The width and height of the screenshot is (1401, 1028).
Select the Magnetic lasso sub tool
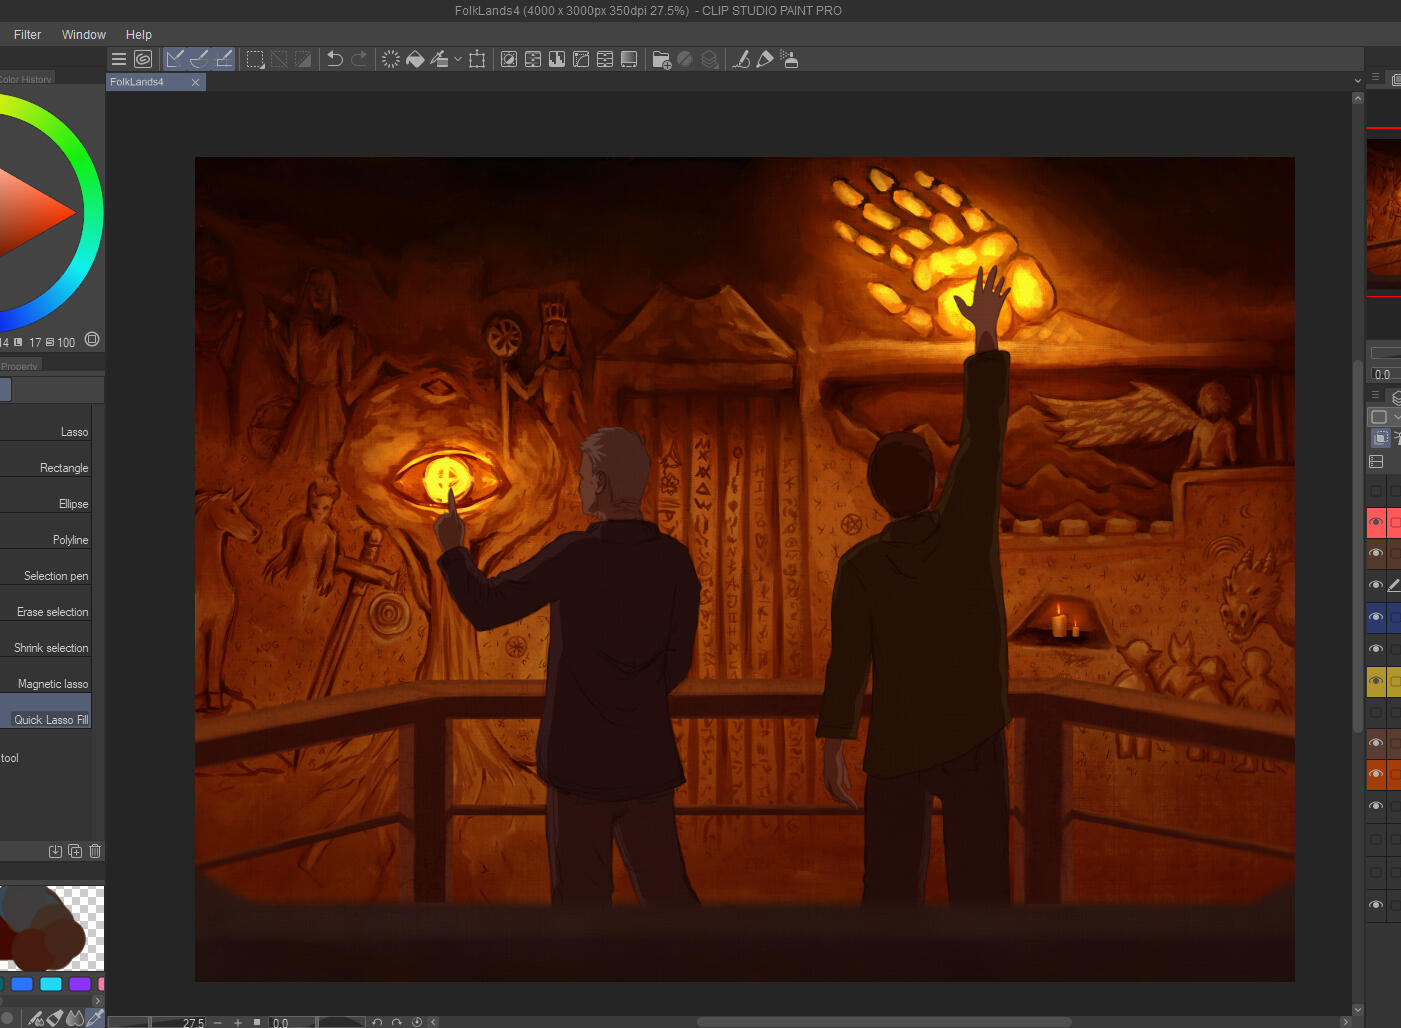tap(53, 684)
